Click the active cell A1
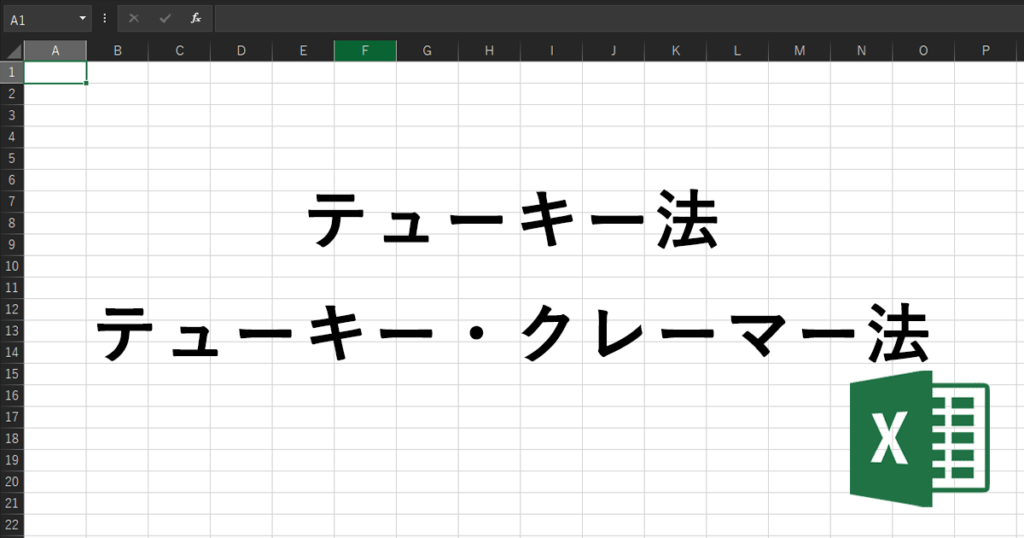Viewport: 1024px width, 538px height. (55, 73)
